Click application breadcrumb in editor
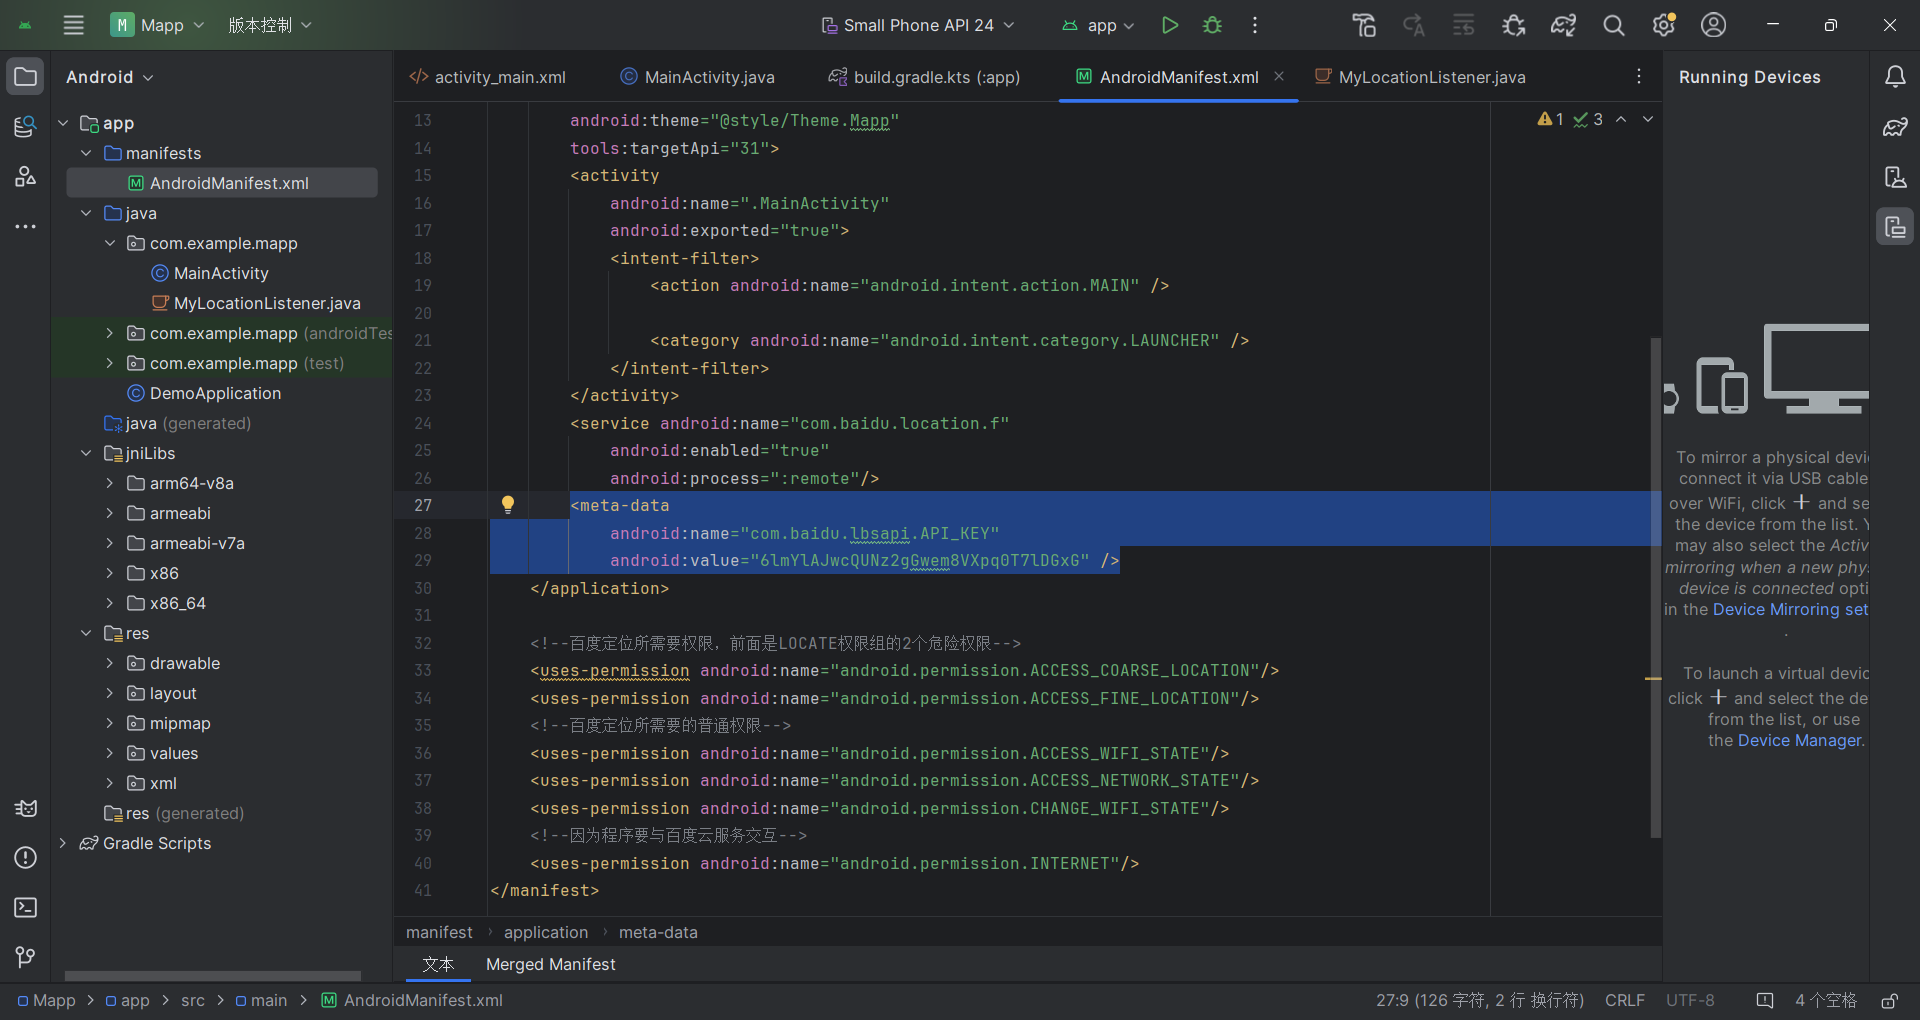The image size is (1920, 1020). (546, 932)
